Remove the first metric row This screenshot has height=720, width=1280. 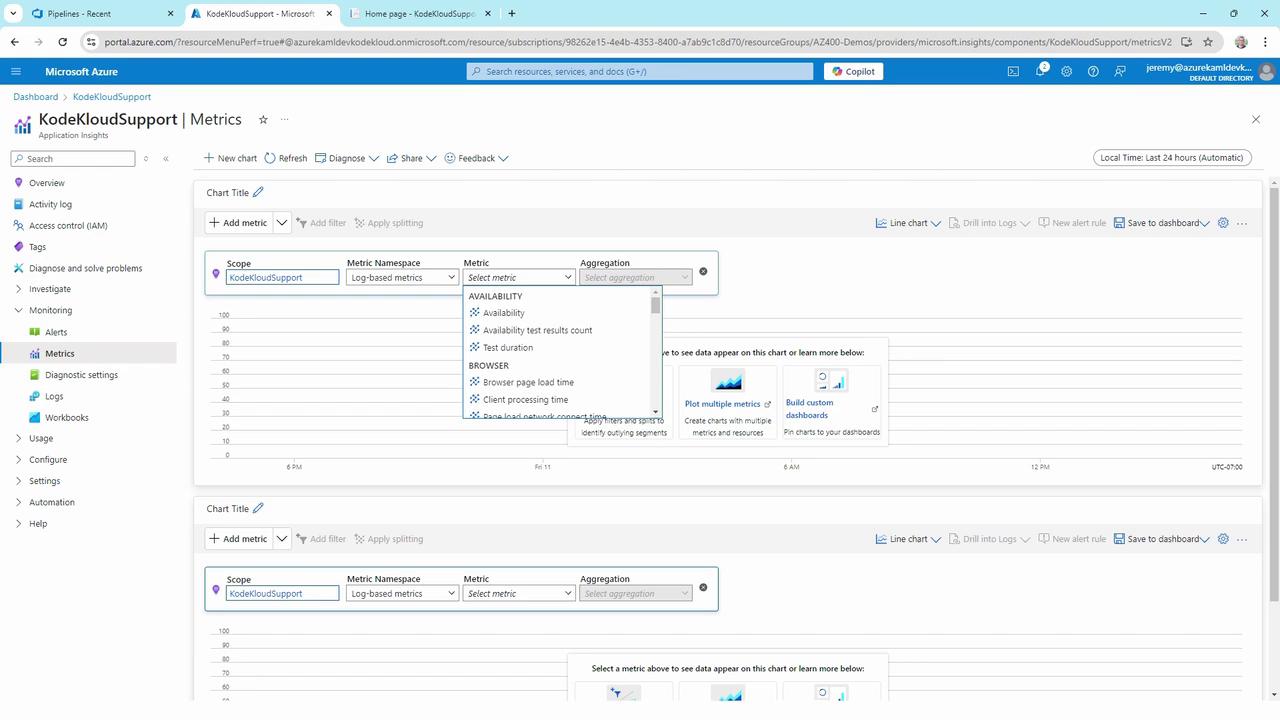[x=703, y=271]
